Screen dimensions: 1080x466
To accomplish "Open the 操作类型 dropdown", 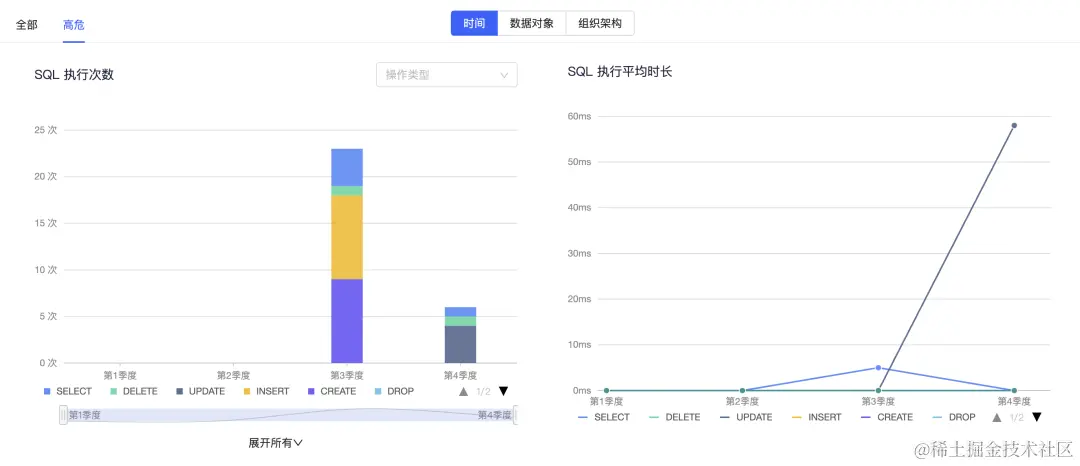I will pyautogui.click(x=446, y=74).
